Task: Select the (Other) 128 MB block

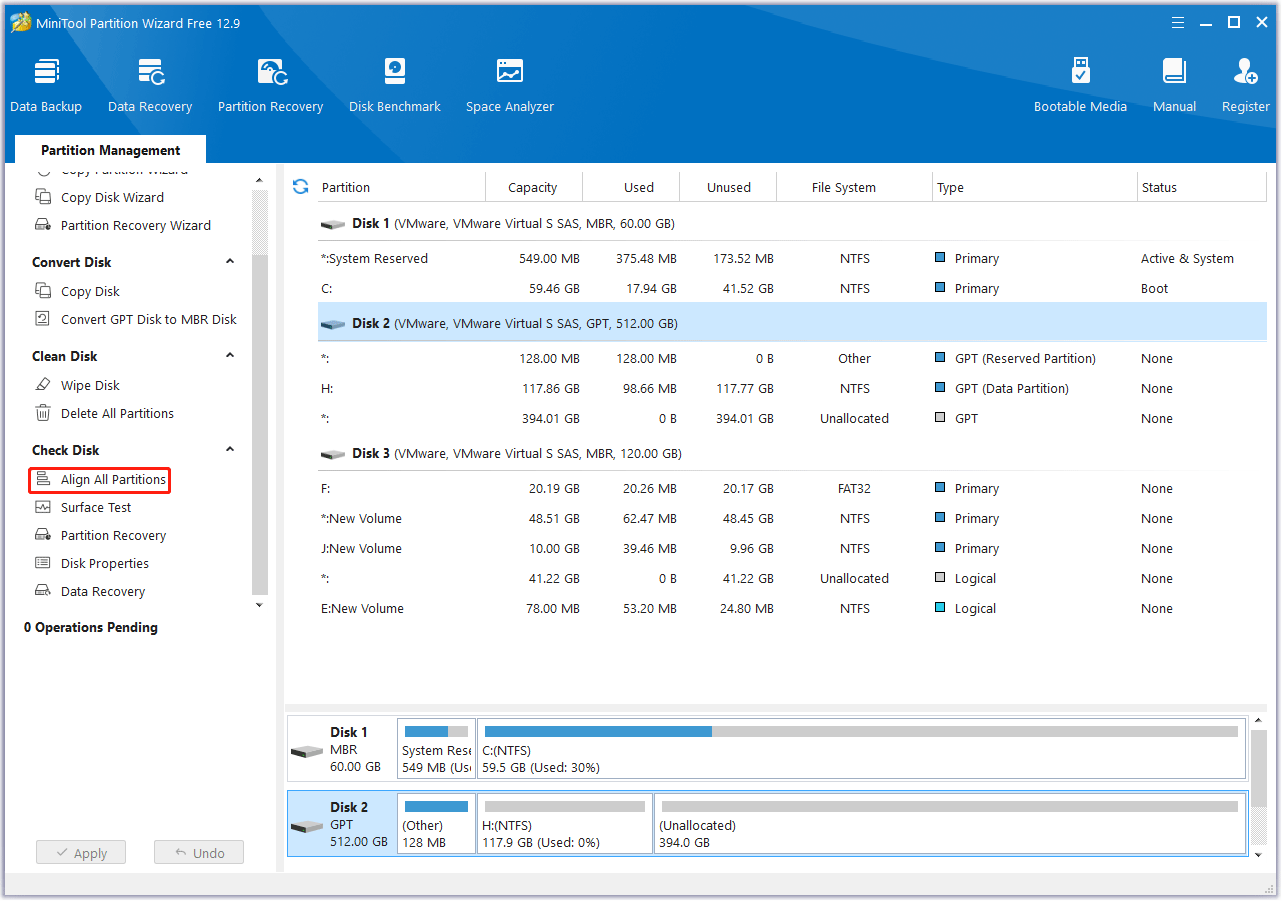Action: (x=436, y=824)
